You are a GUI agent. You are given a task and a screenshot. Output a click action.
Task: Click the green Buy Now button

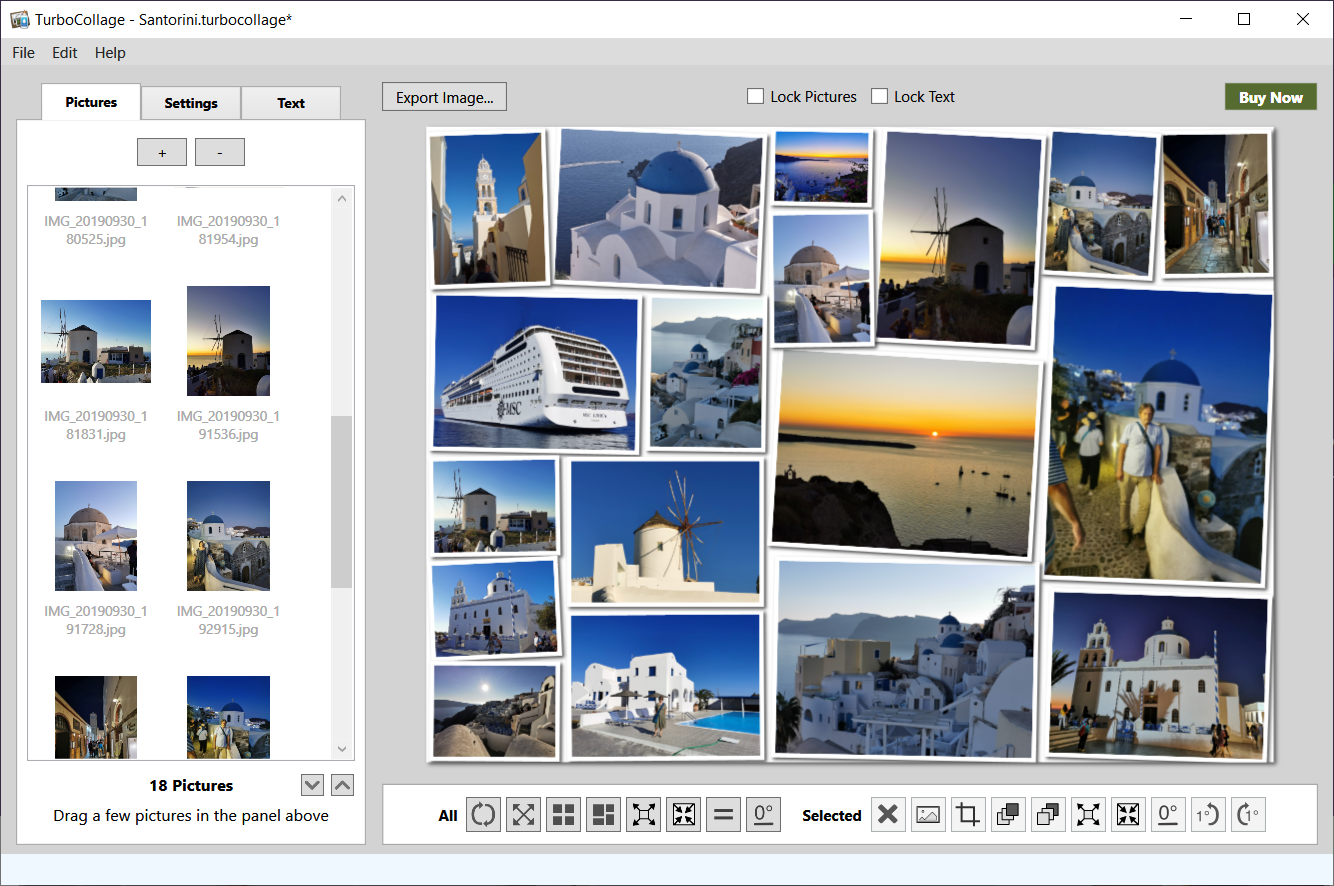[x=1270, y=97]
